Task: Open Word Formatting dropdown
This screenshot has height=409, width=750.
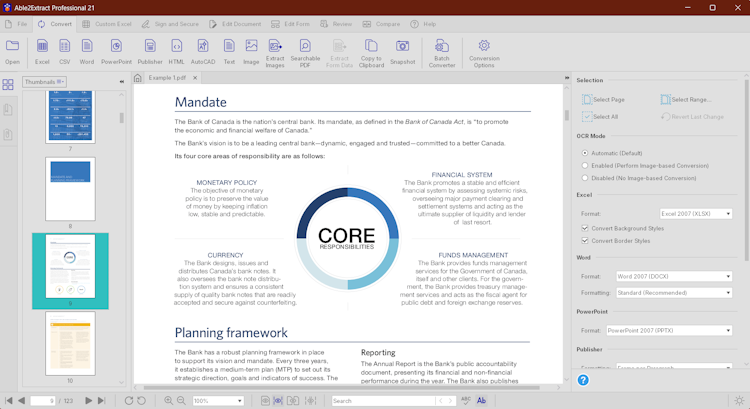Action: [674, 293]
